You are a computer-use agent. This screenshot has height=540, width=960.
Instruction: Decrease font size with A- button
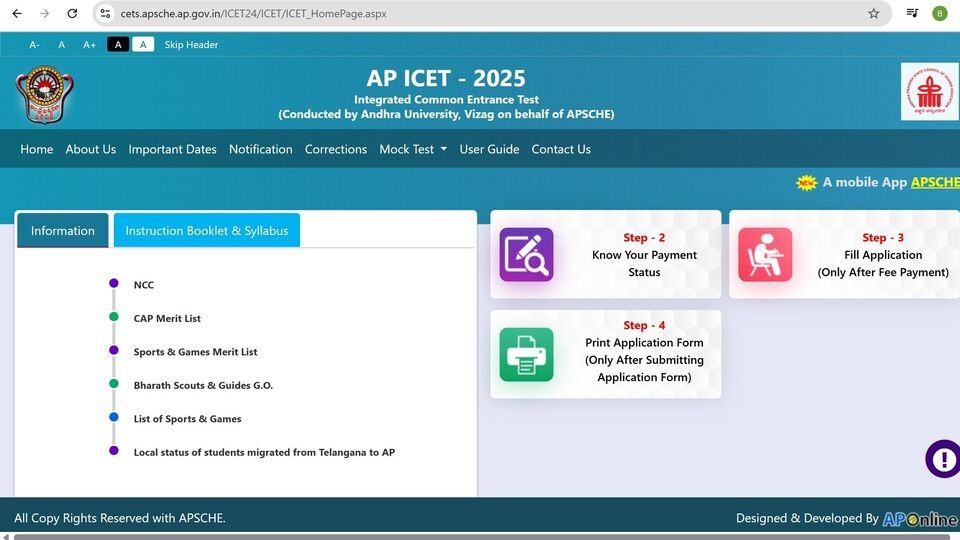pyautogui.click(x=34, y=45)
